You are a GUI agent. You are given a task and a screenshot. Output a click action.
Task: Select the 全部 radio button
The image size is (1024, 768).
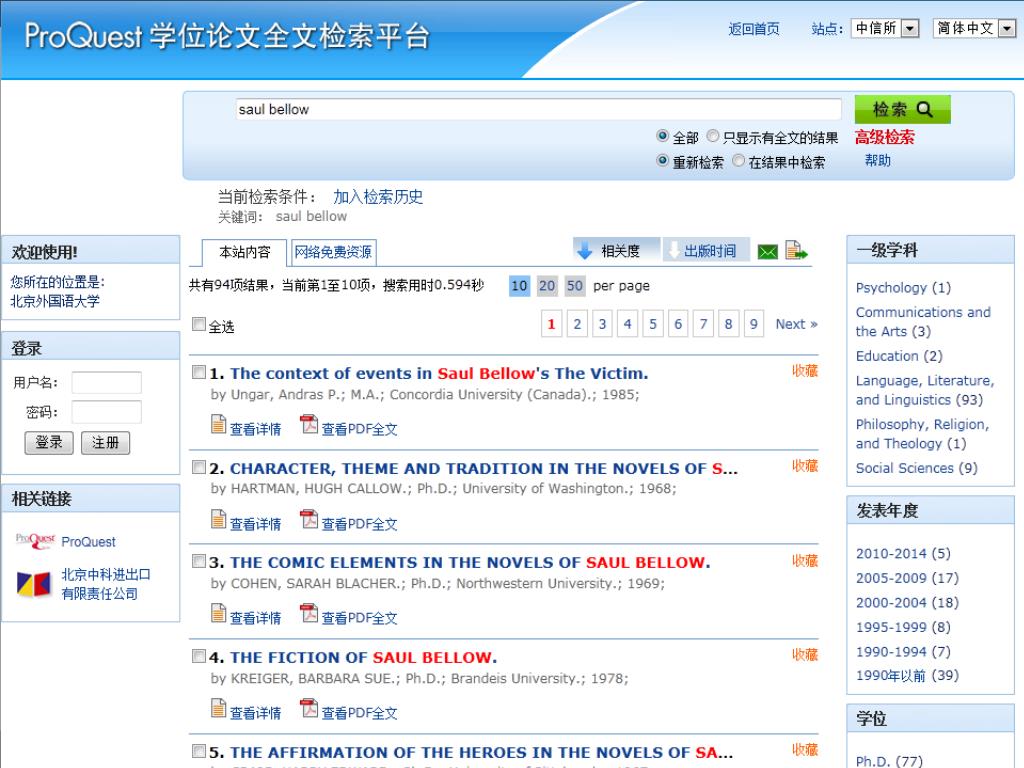coord(662,136)
